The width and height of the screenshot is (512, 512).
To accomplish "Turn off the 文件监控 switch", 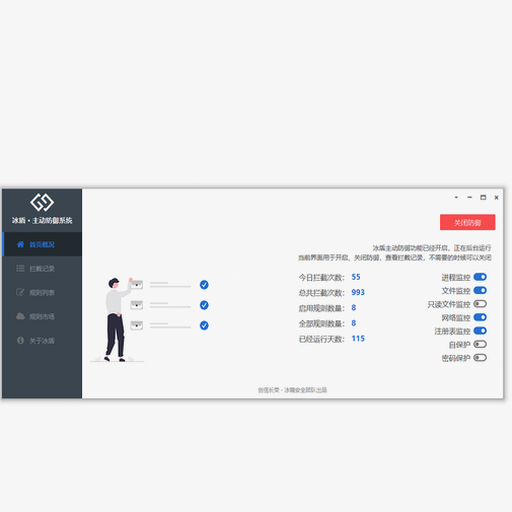I will pyautogui.click(x=480, y=290).
